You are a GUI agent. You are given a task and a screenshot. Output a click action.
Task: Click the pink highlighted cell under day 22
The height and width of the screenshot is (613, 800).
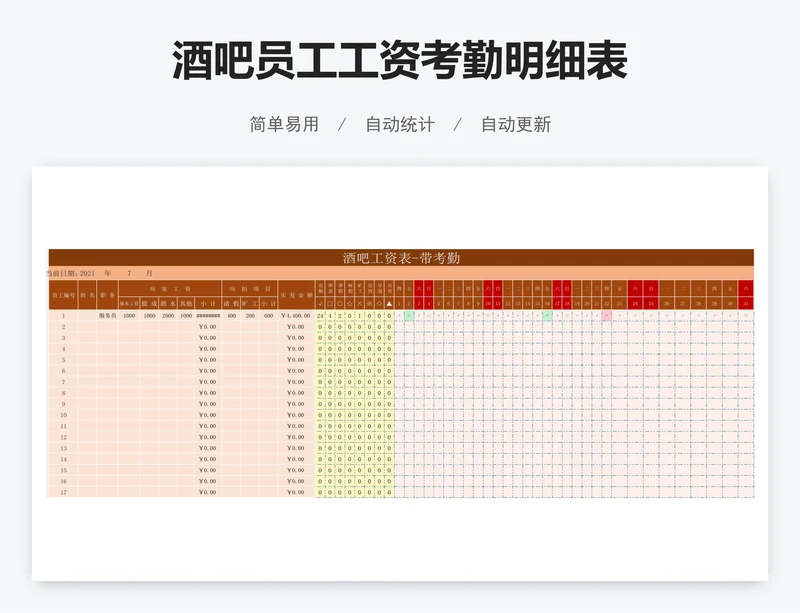coord(607,316)
